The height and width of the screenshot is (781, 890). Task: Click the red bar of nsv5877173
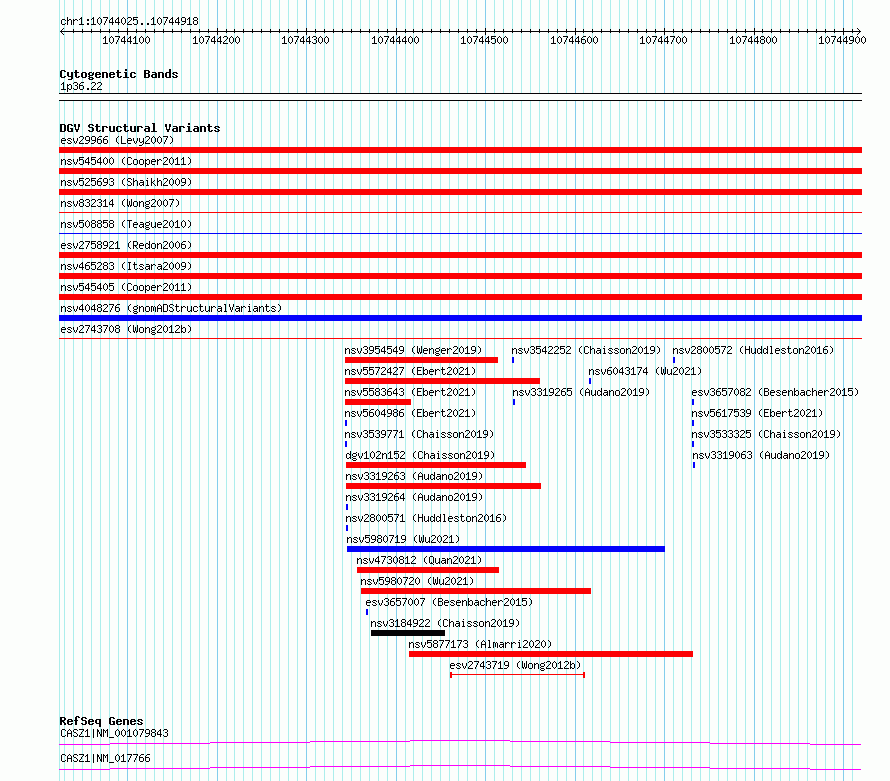(x=551, y=654)
